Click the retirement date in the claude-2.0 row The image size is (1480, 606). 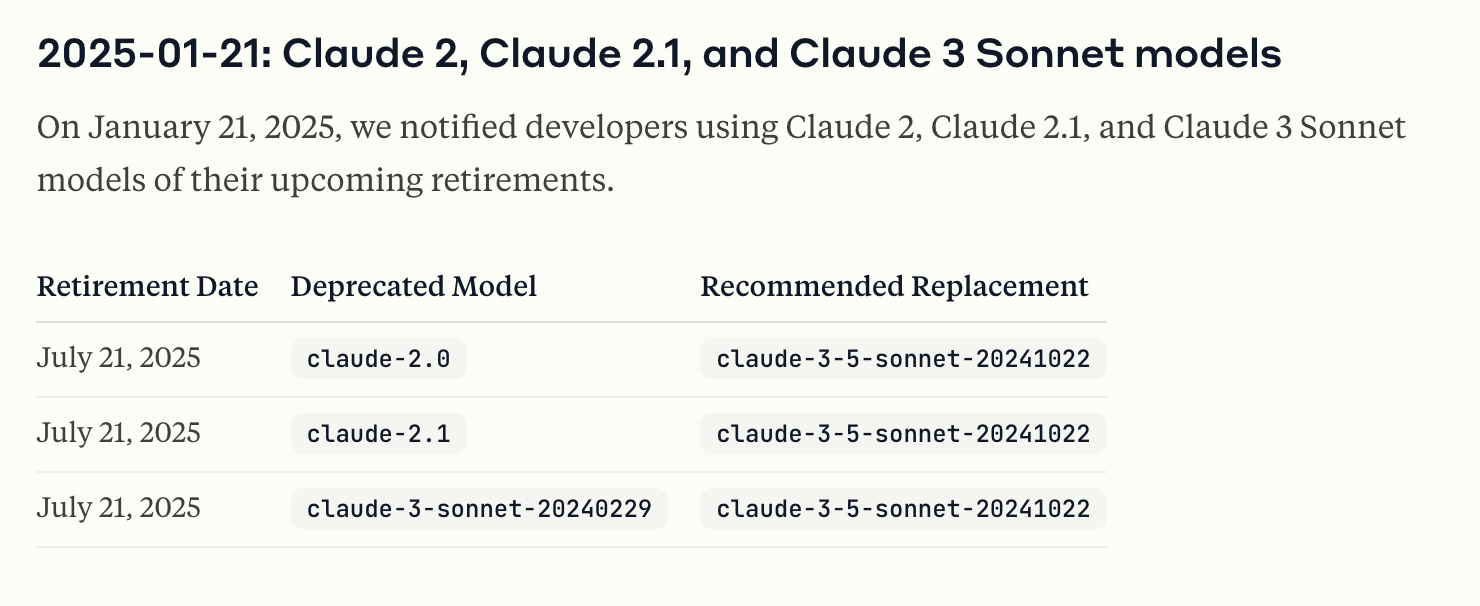pyautogui.click(x=119, y=358)
